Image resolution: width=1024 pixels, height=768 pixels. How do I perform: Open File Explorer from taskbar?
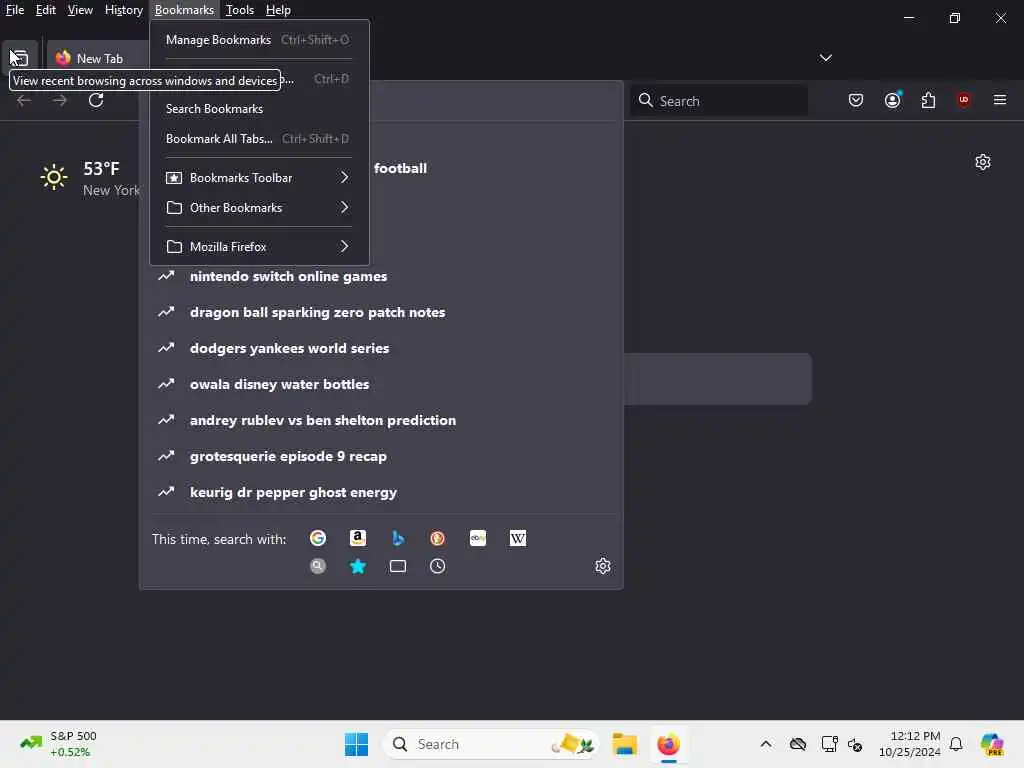(624, 744)
